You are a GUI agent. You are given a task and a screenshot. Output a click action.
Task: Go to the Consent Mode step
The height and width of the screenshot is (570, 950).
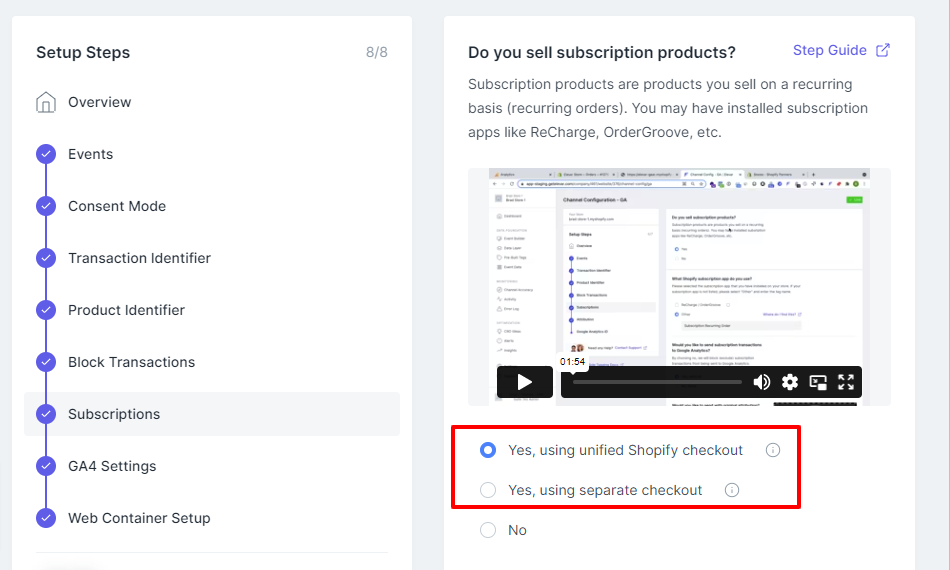pos(117,206)
